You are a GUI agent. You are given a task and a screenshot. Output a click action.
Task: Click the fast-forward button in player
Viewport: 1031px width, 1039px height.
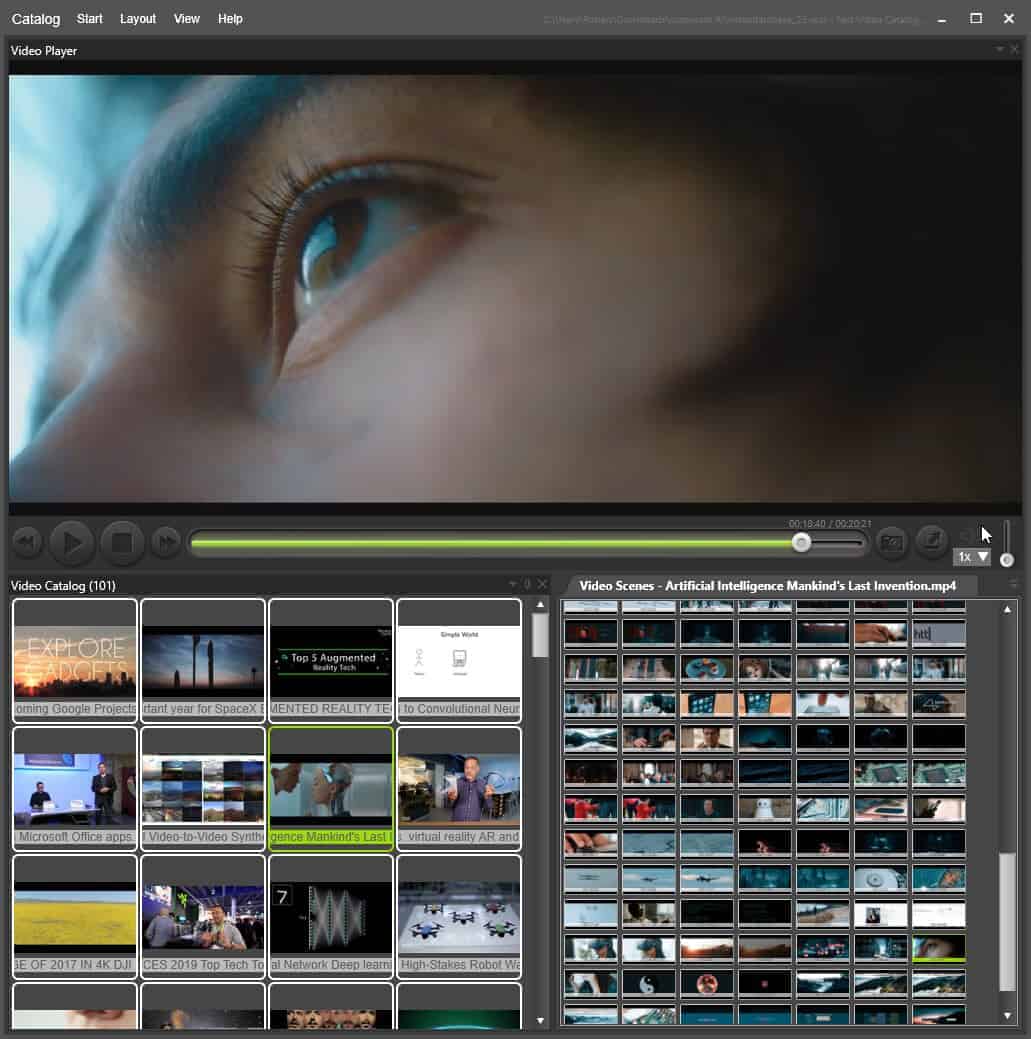click(166, 543)
